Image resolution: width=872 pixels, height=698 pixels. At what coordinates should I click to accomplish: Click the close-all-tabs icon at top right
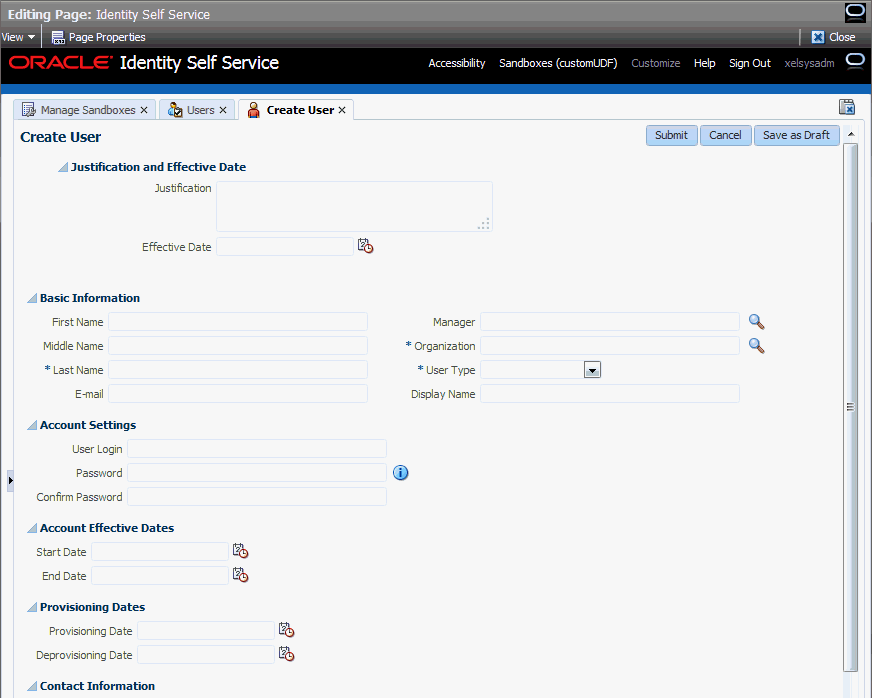(847, 107)
